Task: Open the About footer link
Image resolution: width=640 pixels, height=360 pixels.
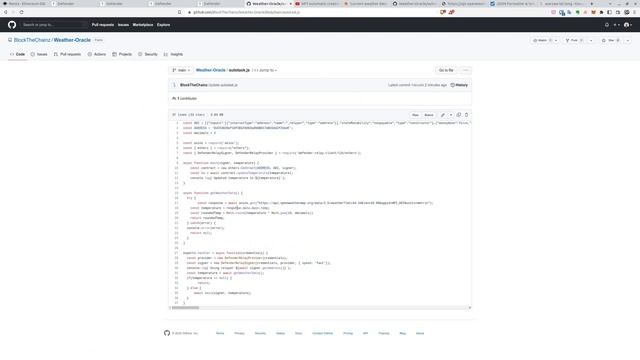Action: pos(420,333)
